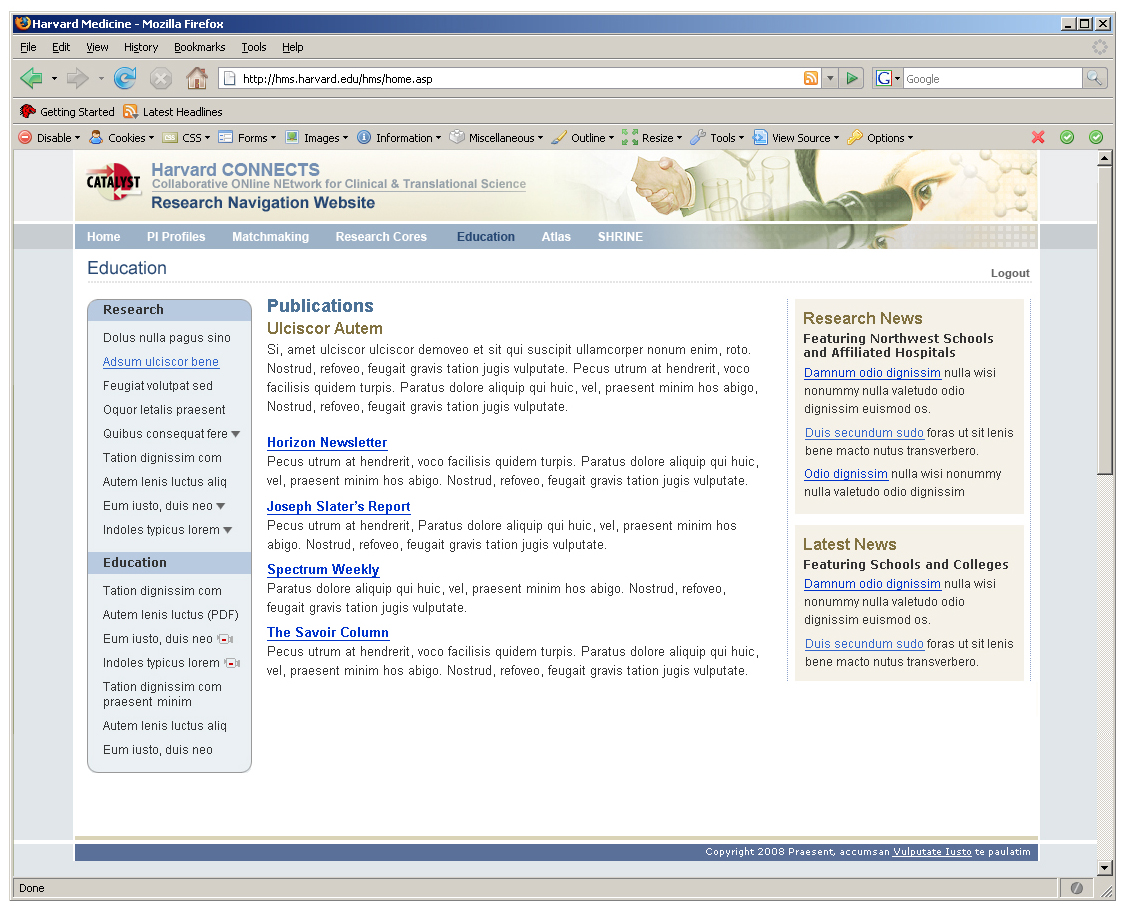Click Odio dignissim news link
Image resolution: width=1134 pixels, height=909 pixels.
846,474
